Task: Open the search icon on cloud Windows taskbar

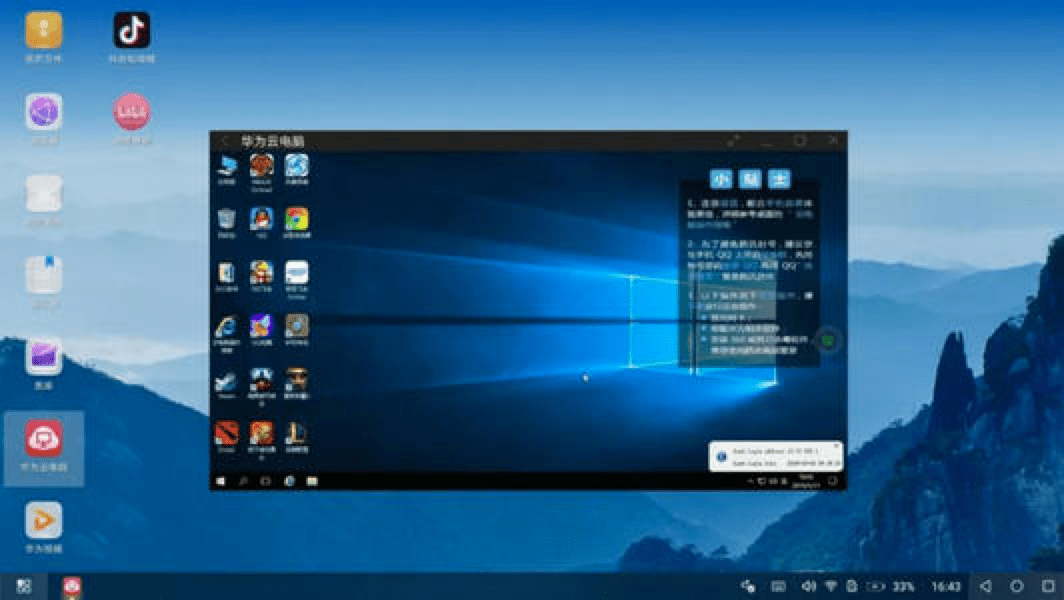Action: click(x=243, y=481)
